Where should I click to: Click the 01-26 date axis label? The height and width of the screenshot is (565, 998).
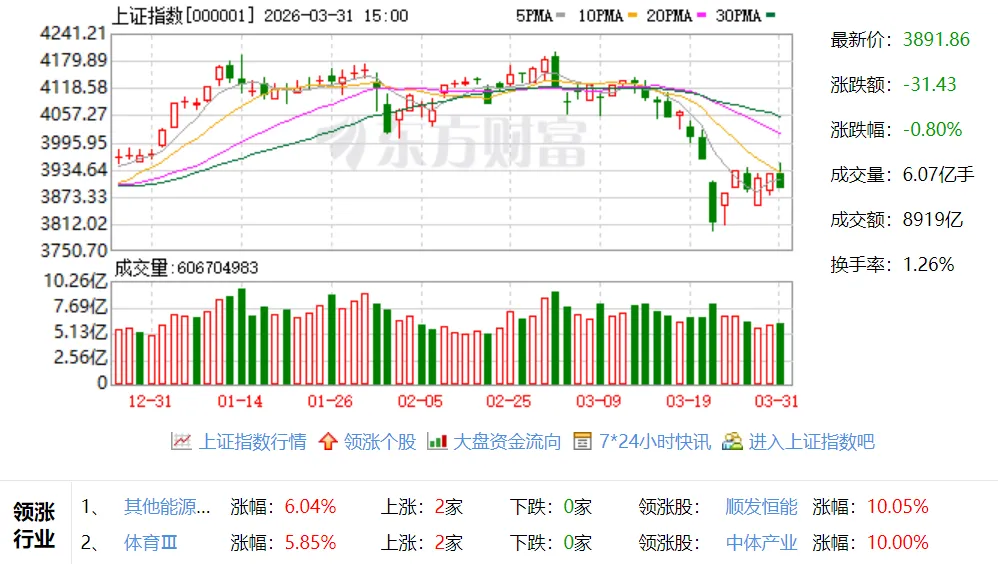(330, 401)
